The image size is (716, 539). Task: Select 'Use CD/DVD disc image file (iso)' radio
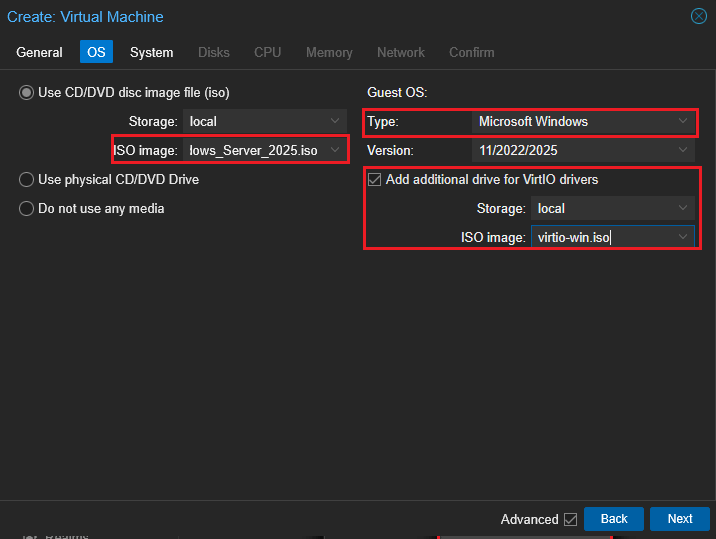[x=26, y=93]
